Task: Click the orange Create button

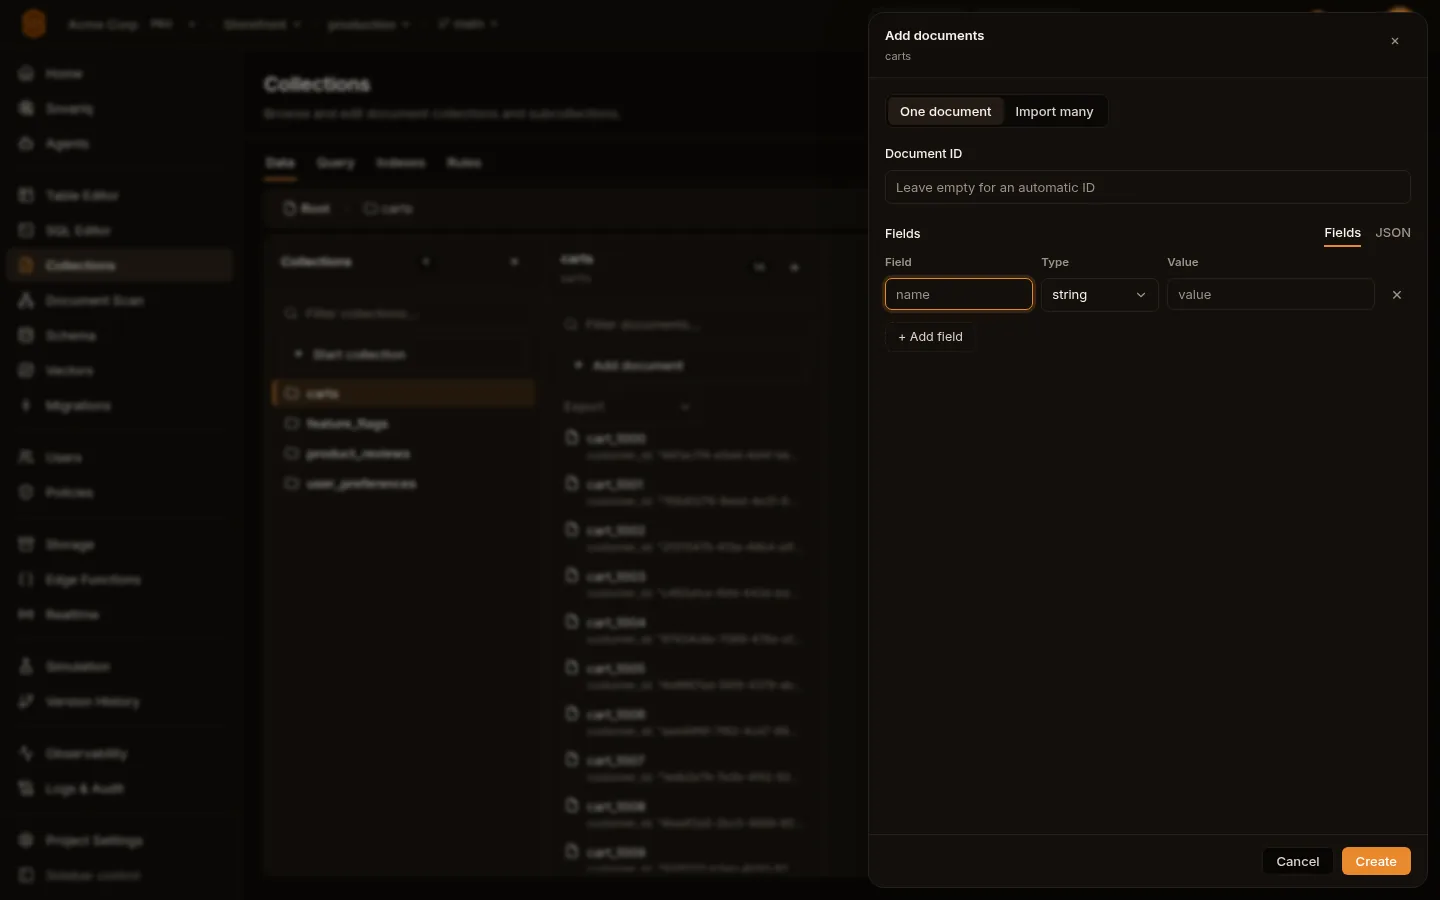Action: (1376, 861)
